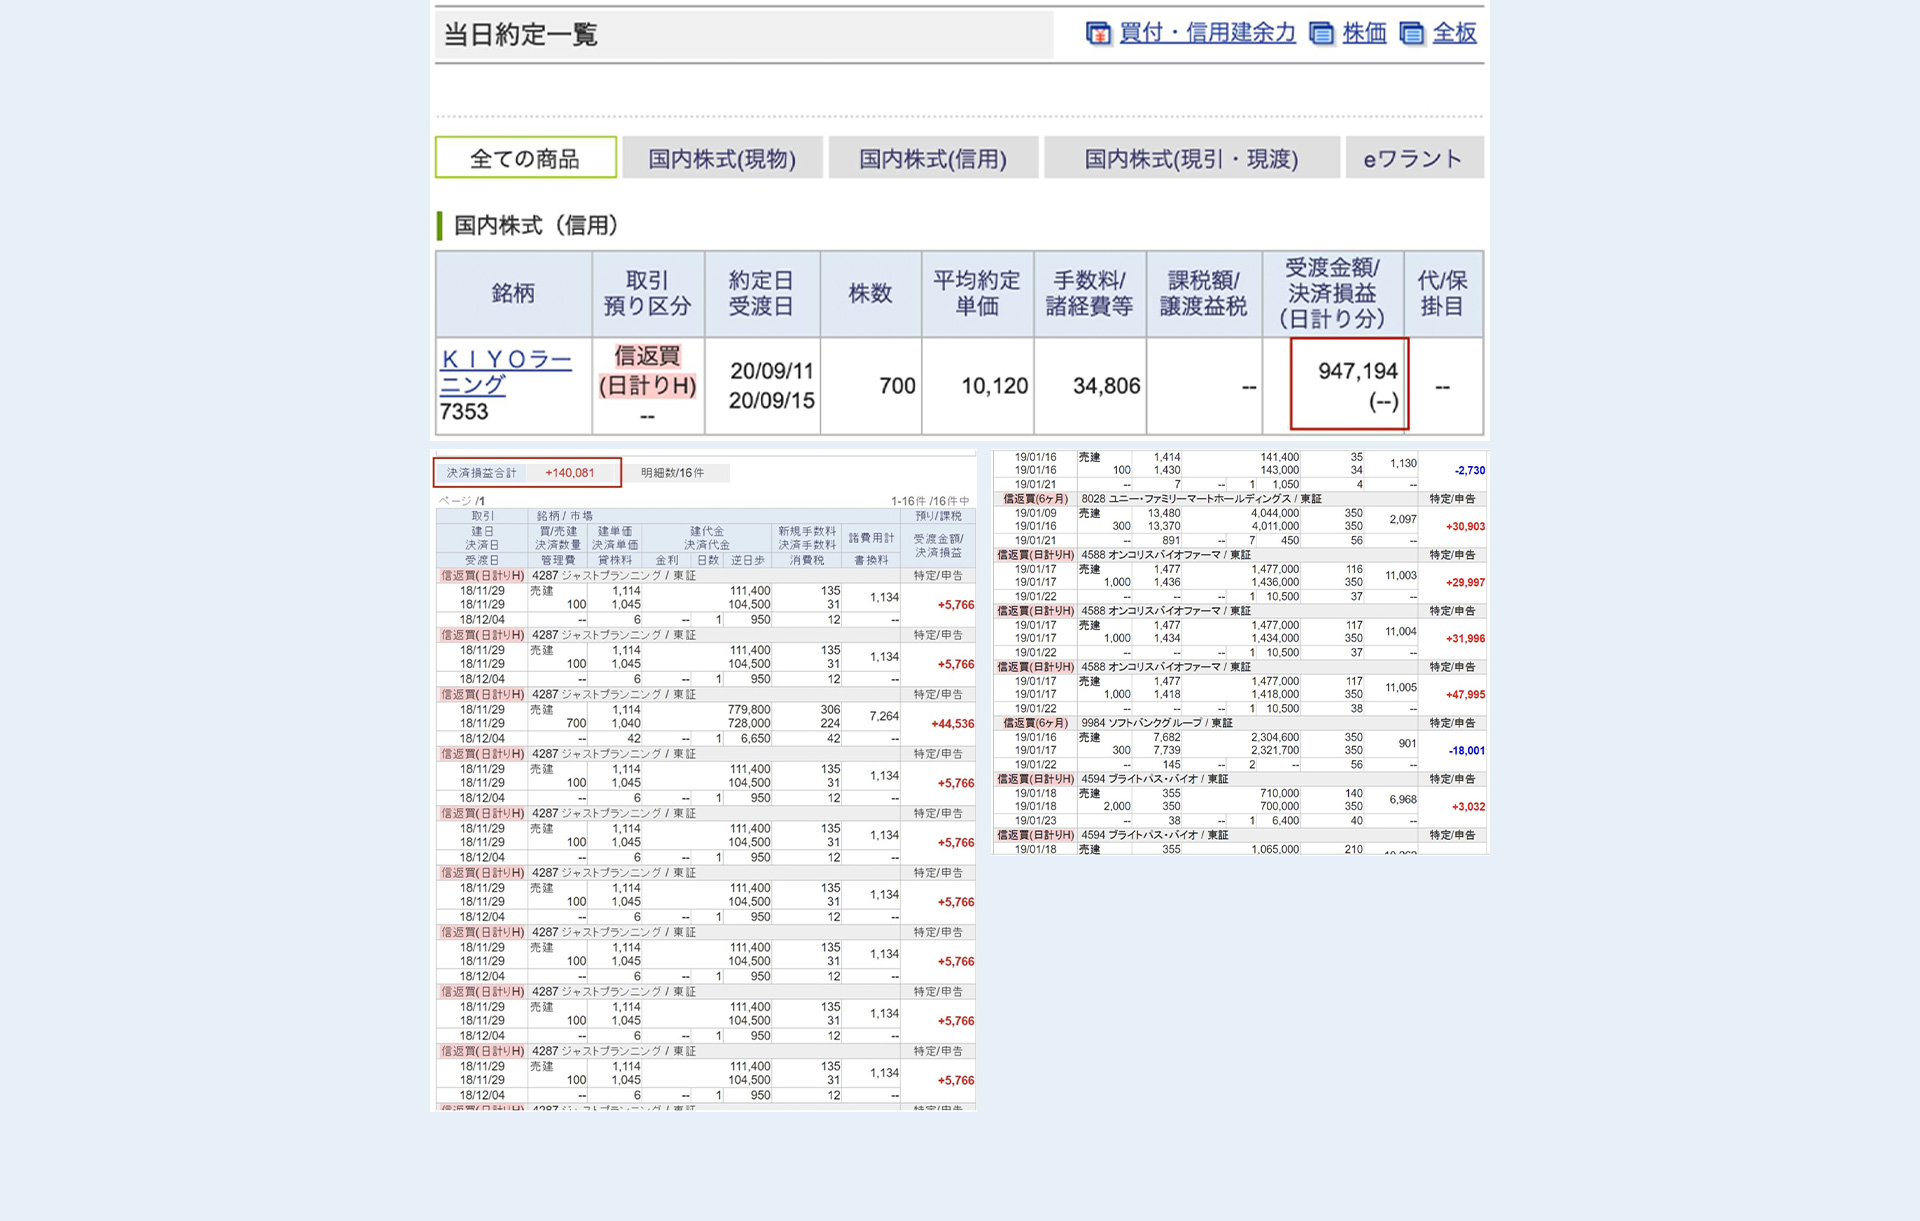Click the icon beside 株価 link
This screenshot has width=1920, height=1221.
coord(1321,34)
